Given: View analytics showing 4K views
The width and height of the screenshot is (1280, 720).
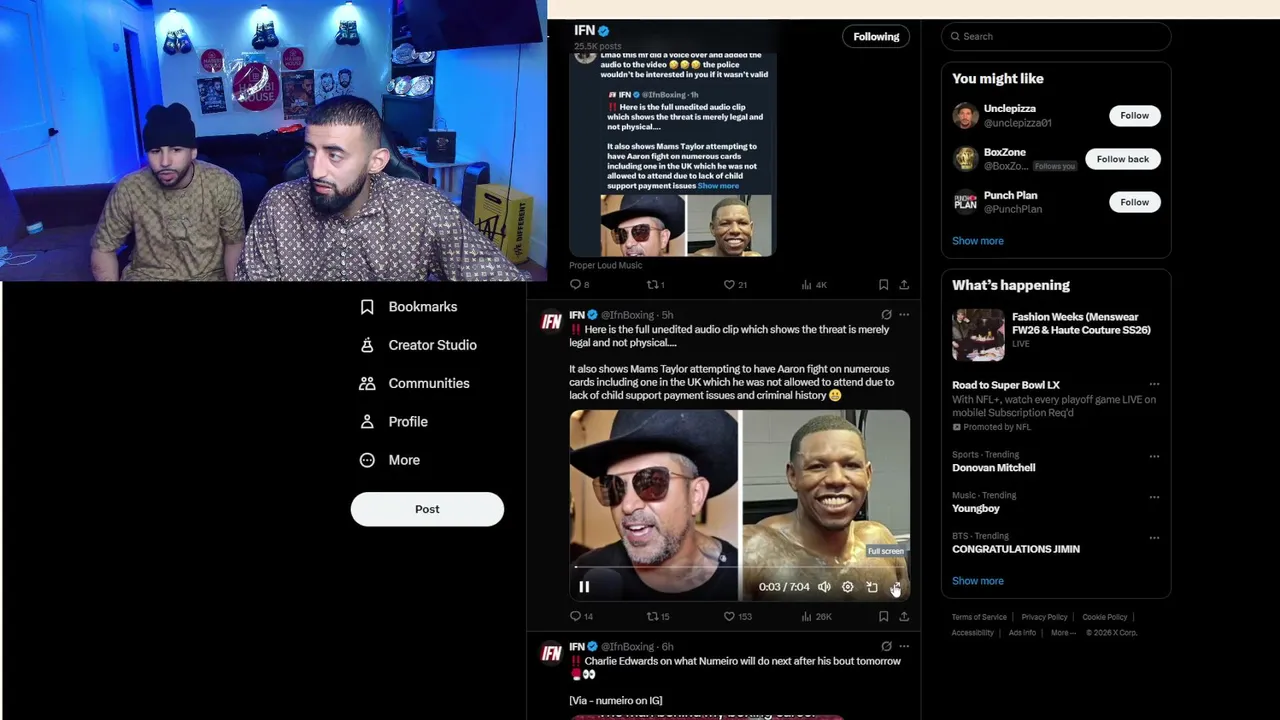Looking at the screenshot, I should 814,285.
